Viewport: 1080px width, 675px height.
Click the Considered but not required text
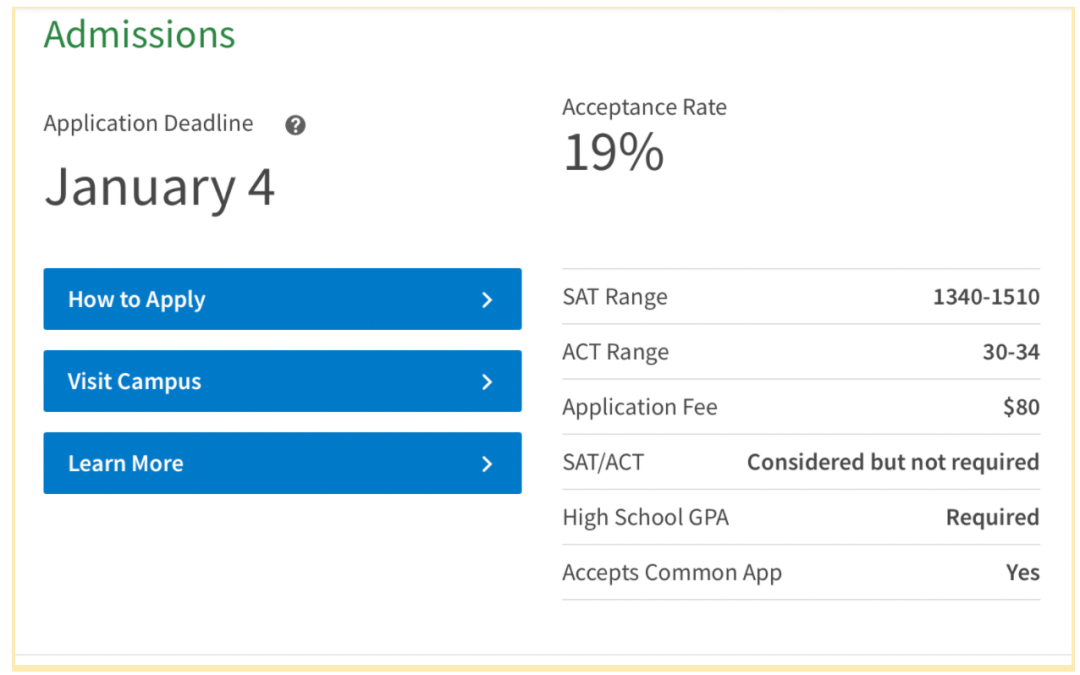[x=893, y=462]
